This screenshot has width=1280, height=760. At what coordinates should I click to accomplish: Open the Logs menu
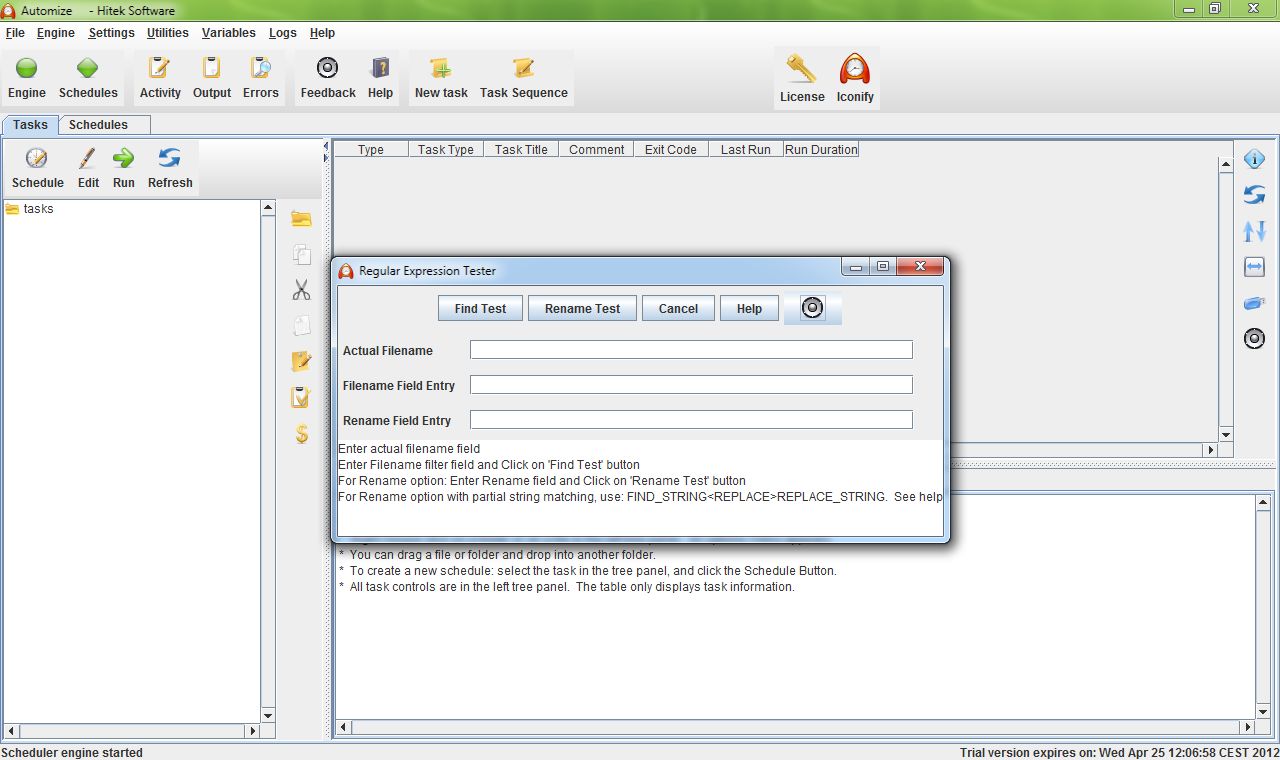(283, 33)
